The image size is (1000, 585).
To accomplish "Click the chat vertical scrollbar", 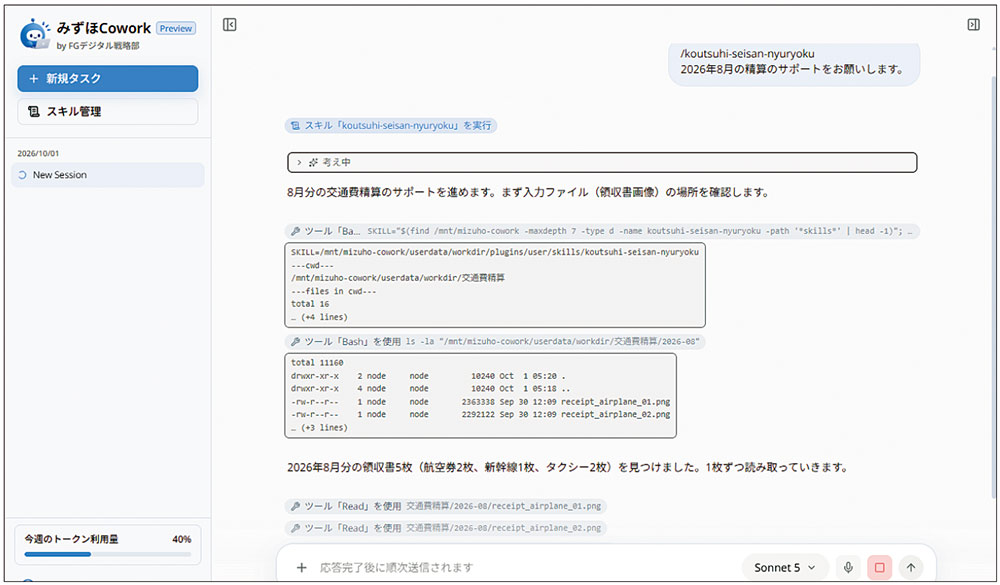I will point(994,287).
